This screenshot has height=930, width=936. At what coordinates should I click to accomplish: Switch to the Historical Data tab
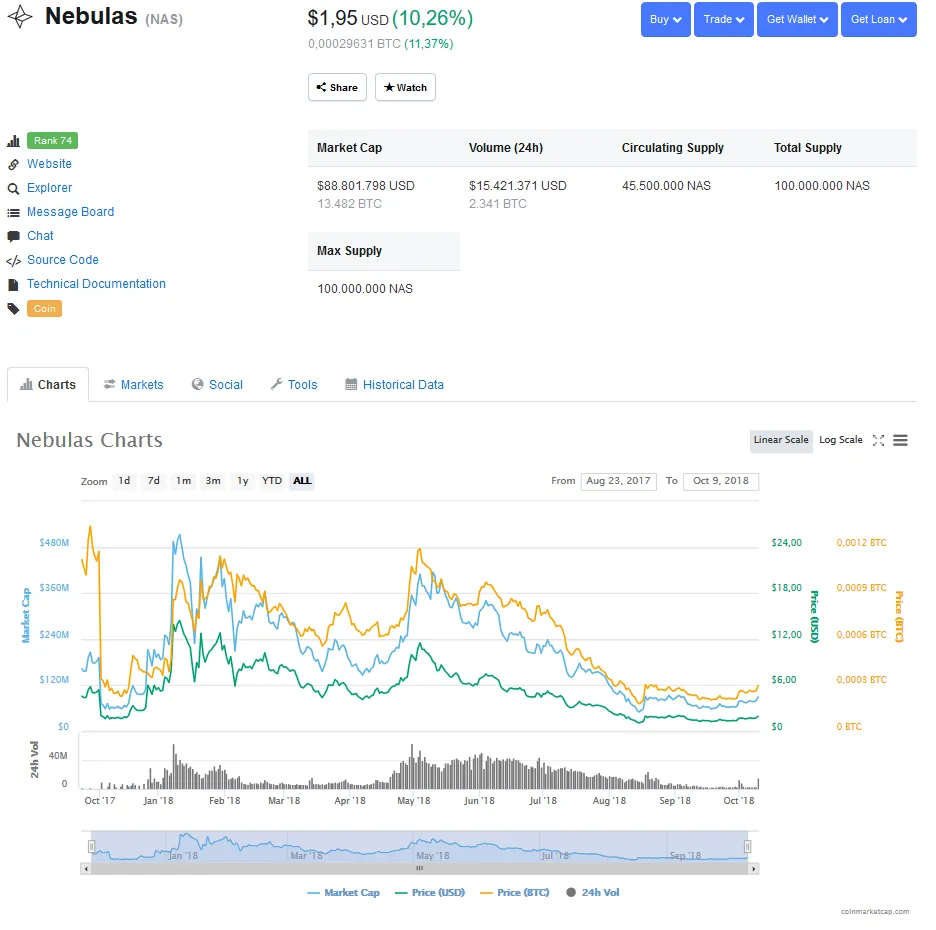pyautogui.click(x=395, y=384)
